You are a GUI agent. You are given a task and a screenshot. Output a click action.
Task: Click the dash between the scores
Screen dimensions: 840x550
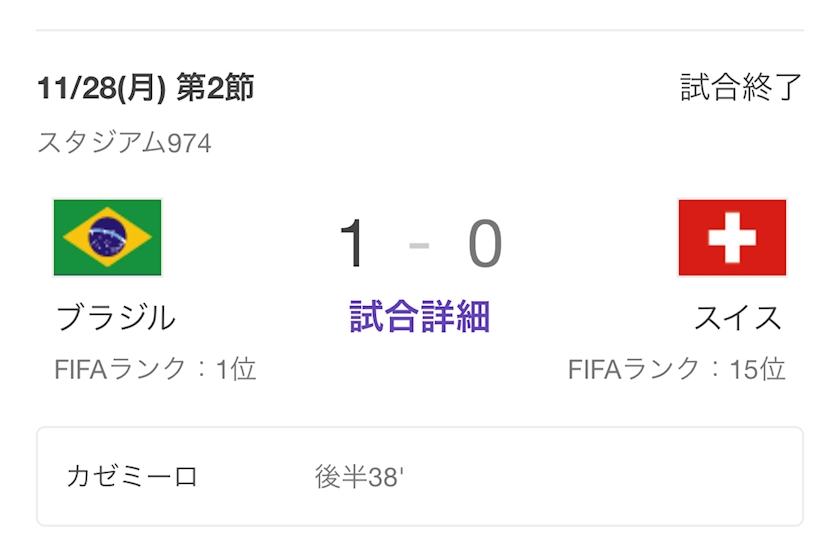420,245
